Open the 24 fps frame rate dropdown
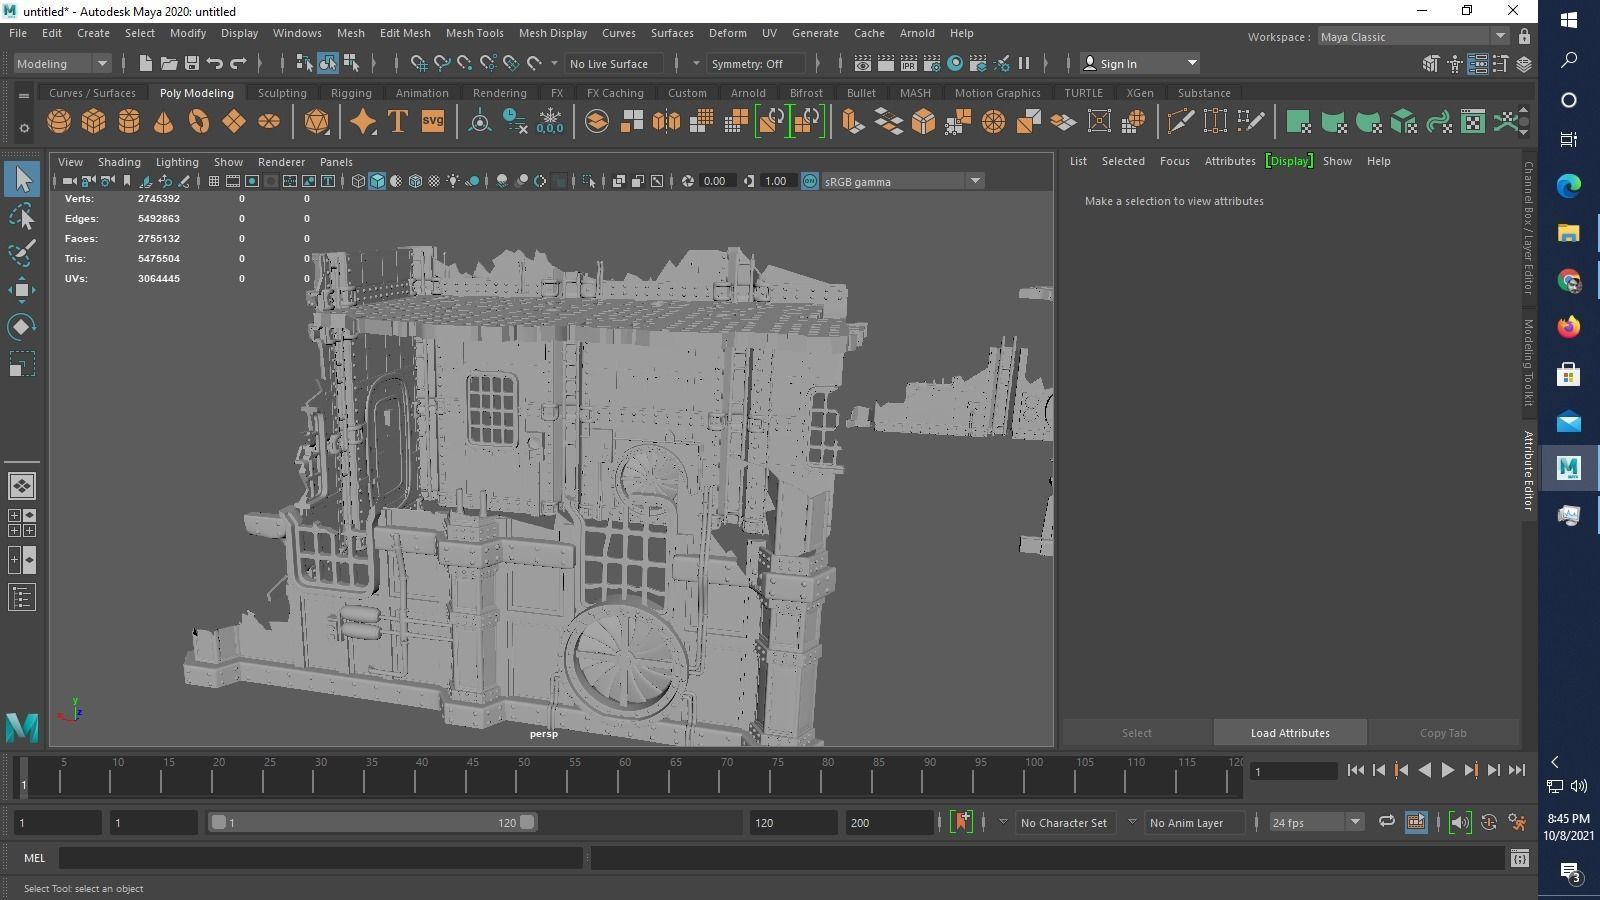 [1316, 822]
